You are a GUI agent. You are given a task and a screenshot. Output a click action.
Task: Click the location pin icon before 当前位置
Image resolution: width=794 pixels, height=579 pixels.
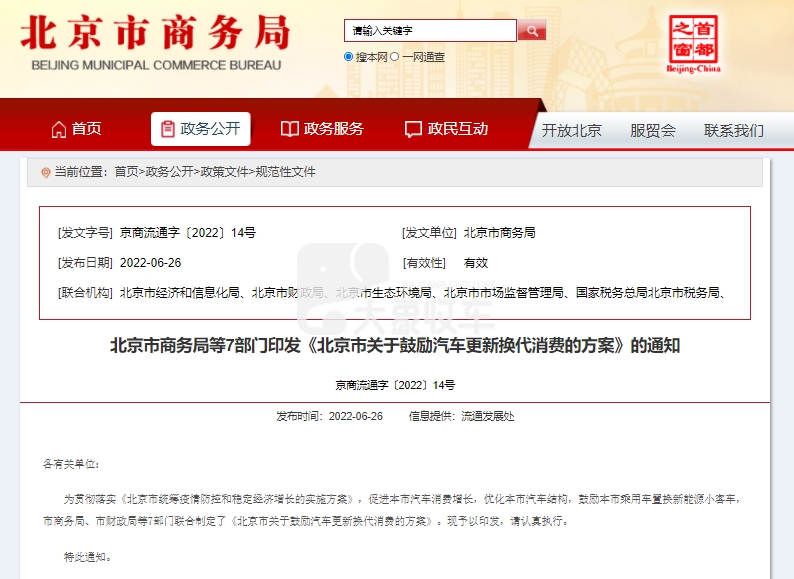tap(45, 173)
